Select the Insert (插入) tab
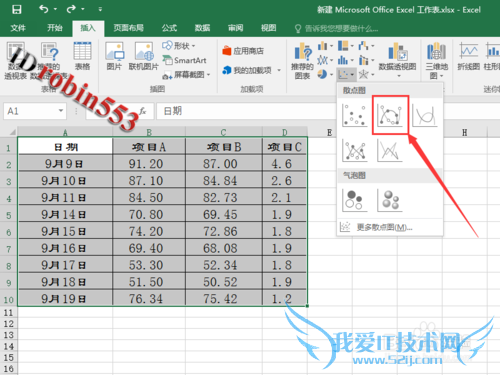Image resolution: width=500 pixels, height=375 pixels. click(x=88, y=28)
